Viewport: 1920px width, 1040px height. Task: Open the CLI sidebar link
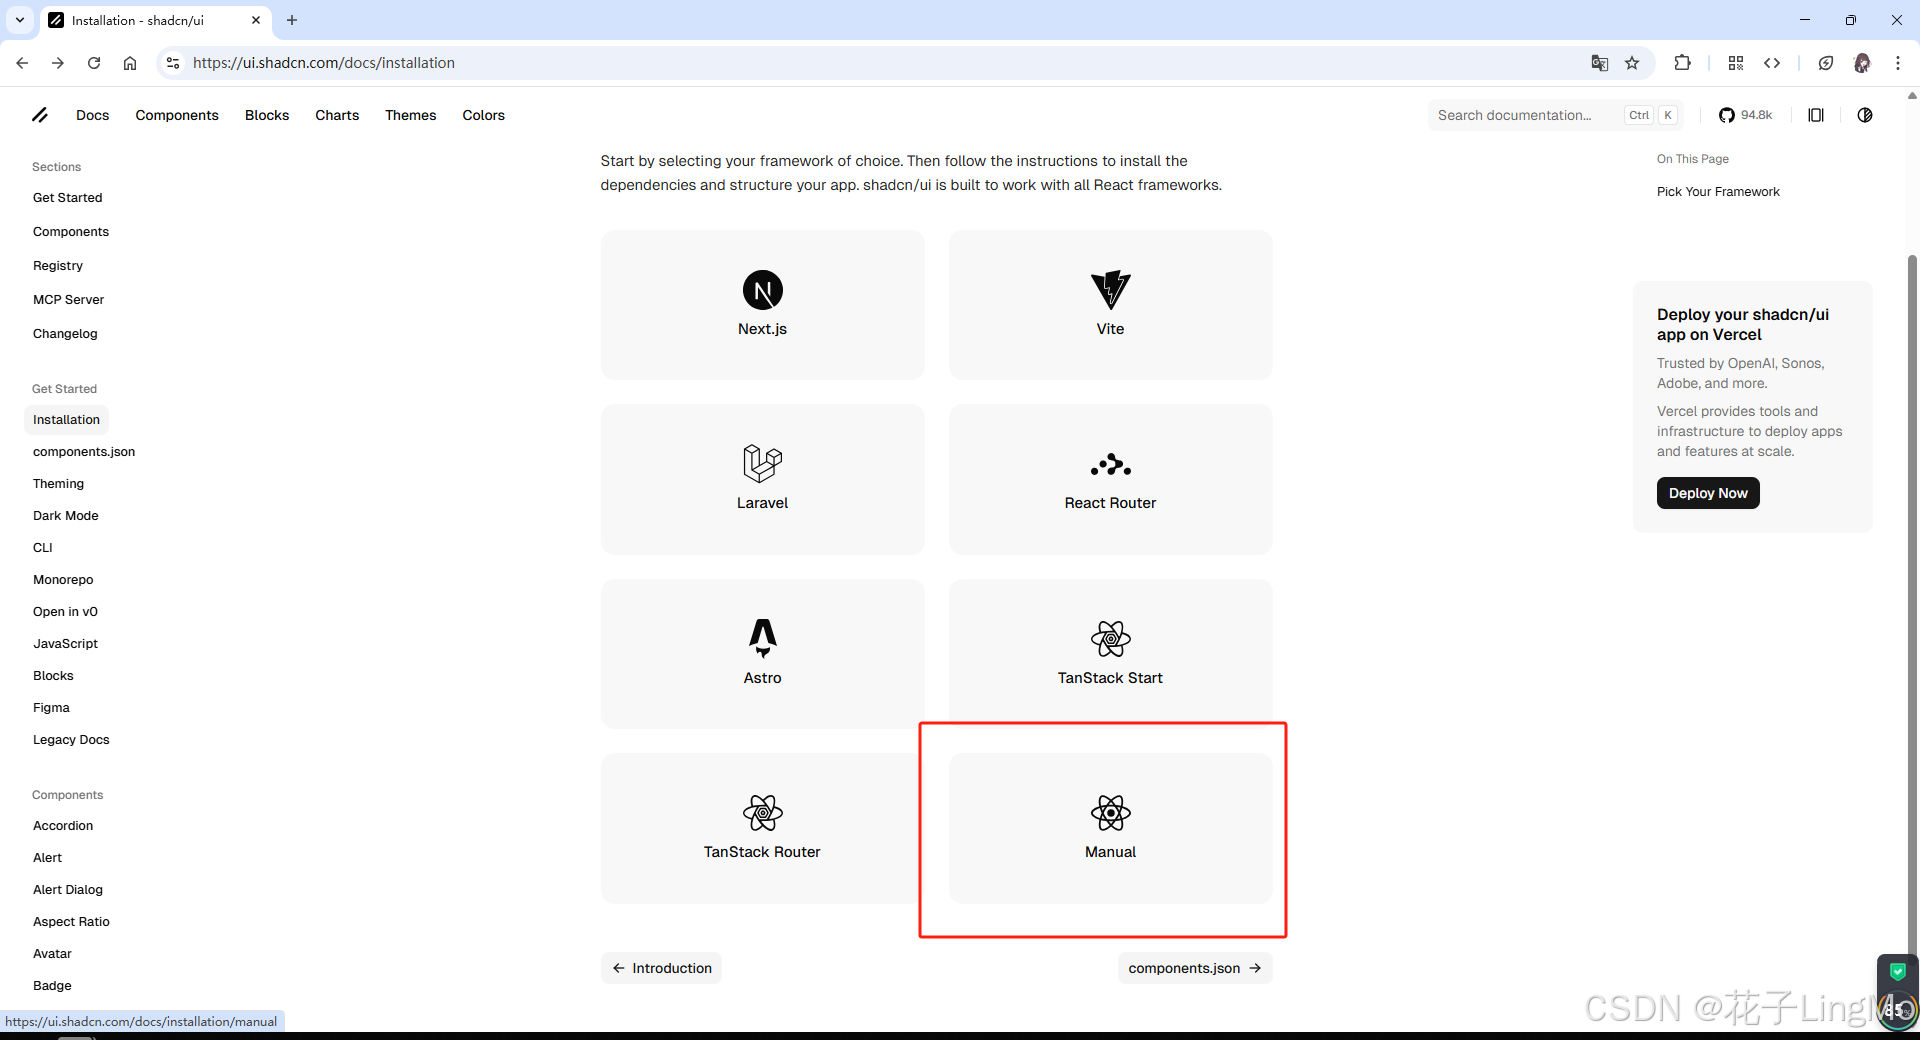click(43, 548)
